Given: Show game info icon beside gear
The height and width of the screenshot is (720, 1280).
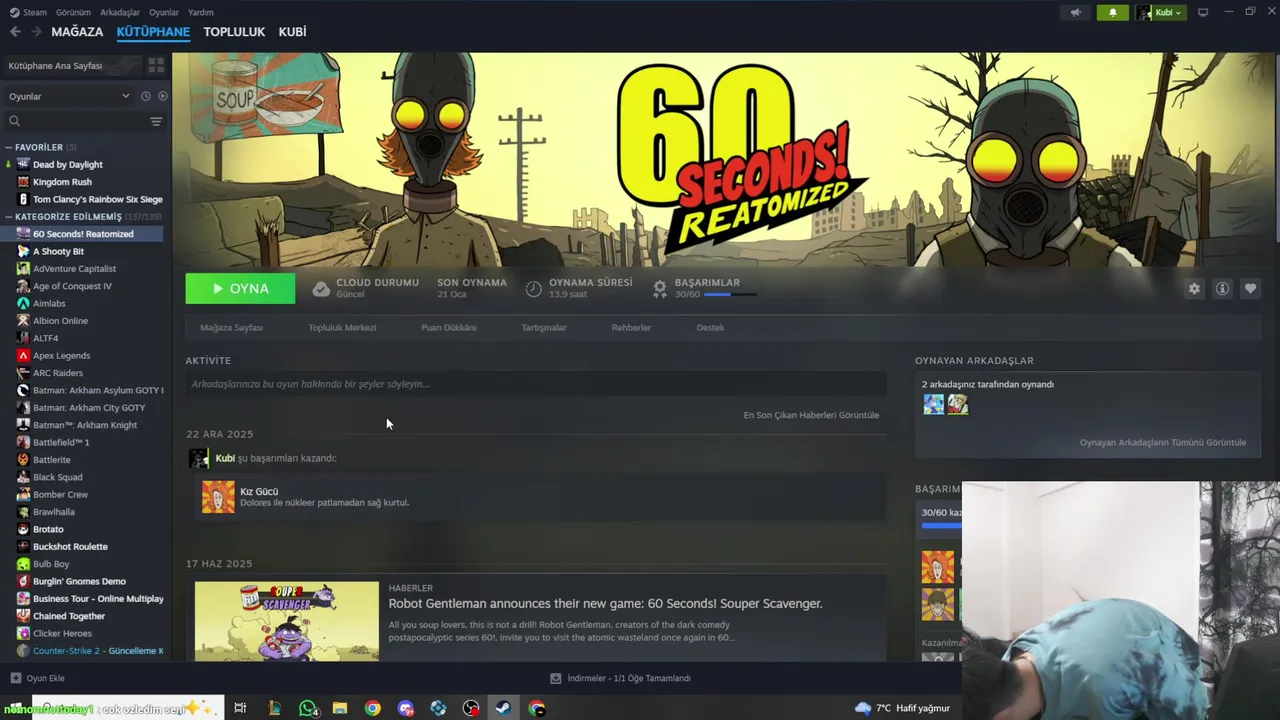Looking at the screenshot, I should (x=1222, y=288).
